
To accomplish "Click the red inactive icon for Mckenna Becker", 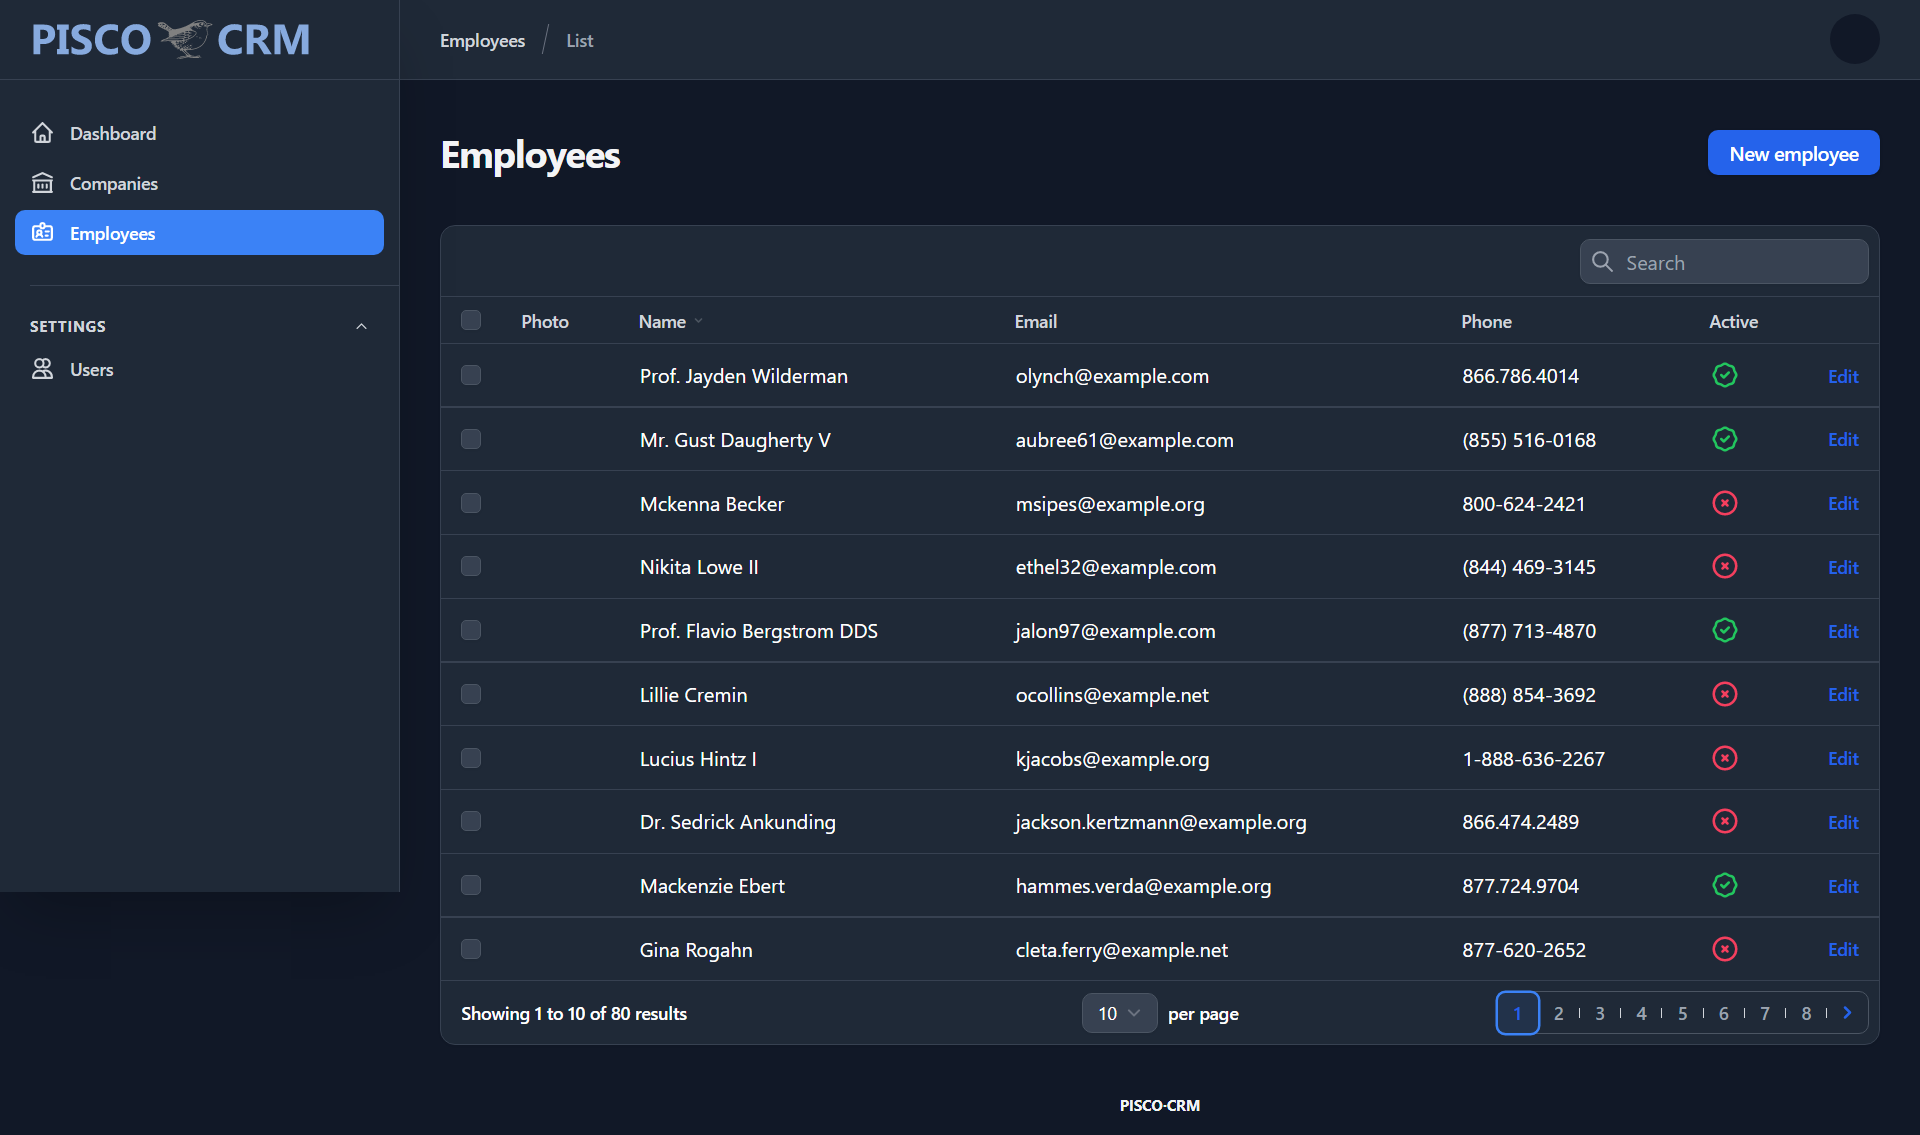I will pos(1724,503).
